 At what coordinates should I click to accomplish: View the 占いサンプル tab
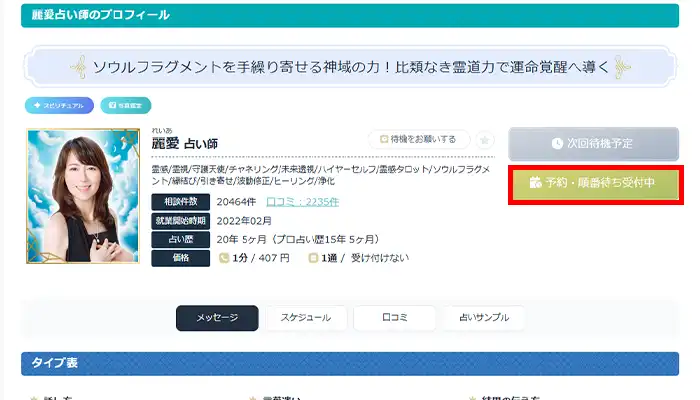[x=484, y=318]
